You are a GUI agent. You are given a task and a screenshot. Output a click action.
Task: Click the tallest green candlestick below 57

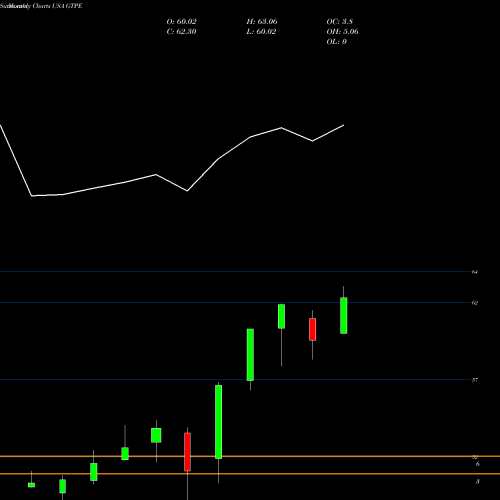point(219,422)
